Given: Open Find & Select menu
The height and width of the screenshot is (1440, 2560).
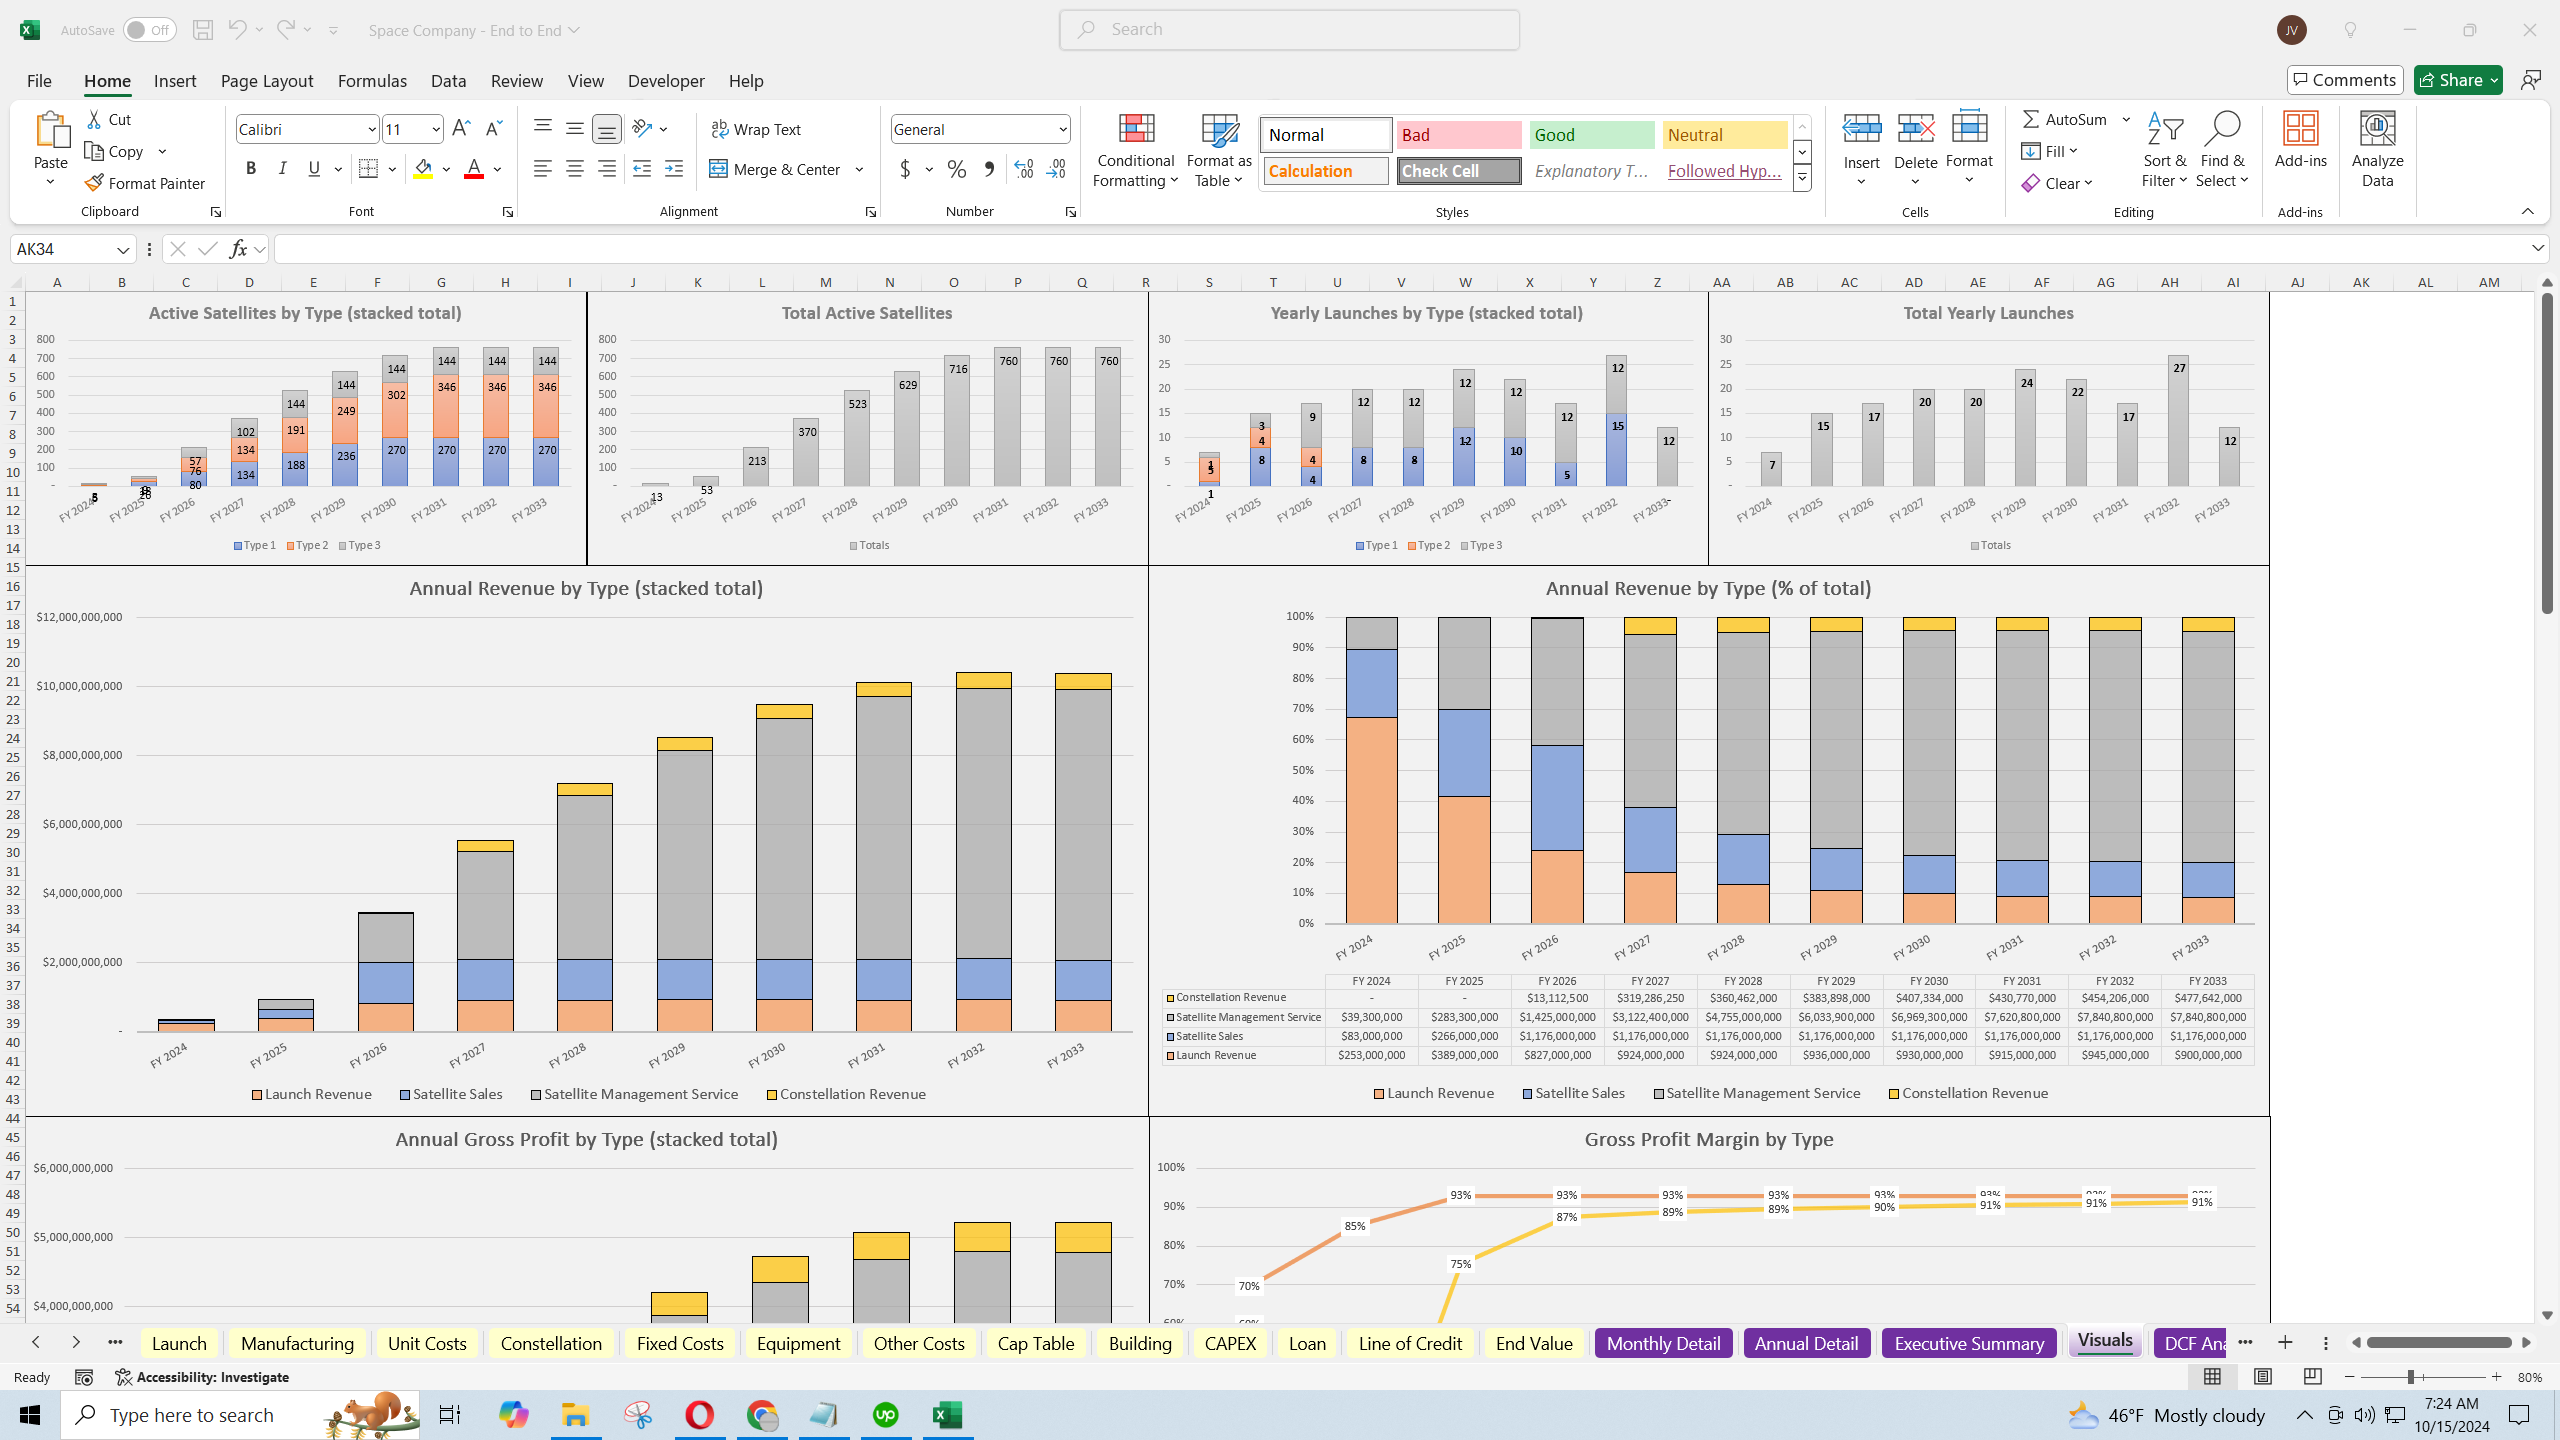Looking at the screenshot, I should 2222,150.
